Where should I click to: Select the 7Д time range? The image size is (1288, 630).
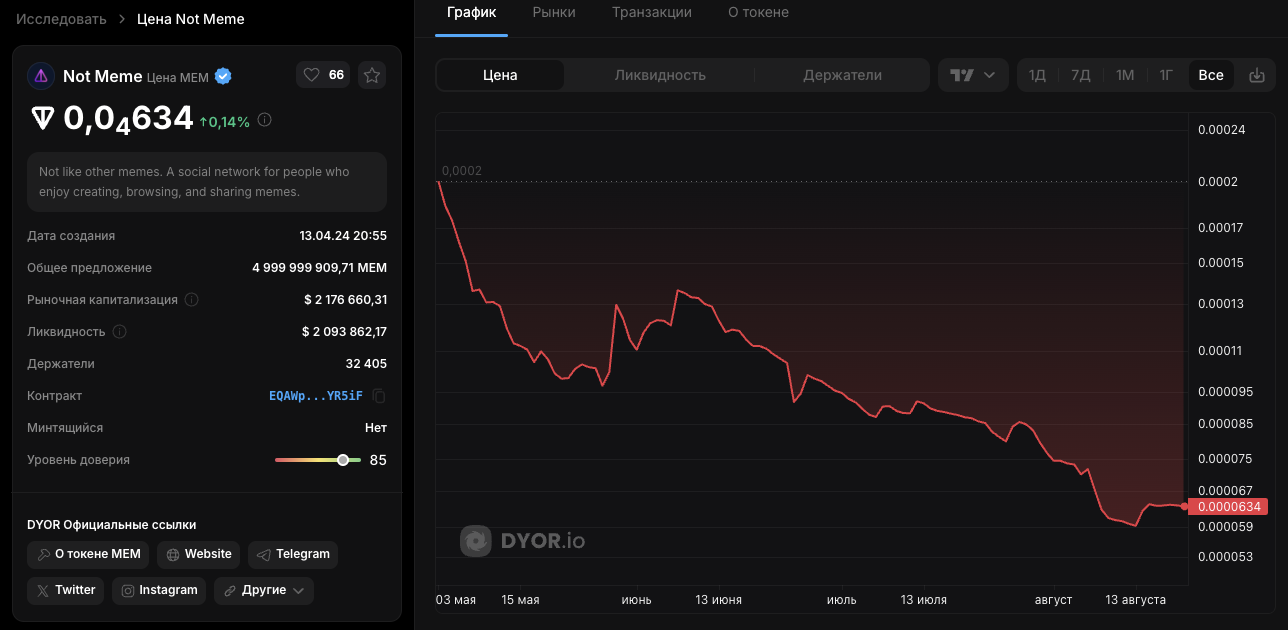coord(1080,75)
